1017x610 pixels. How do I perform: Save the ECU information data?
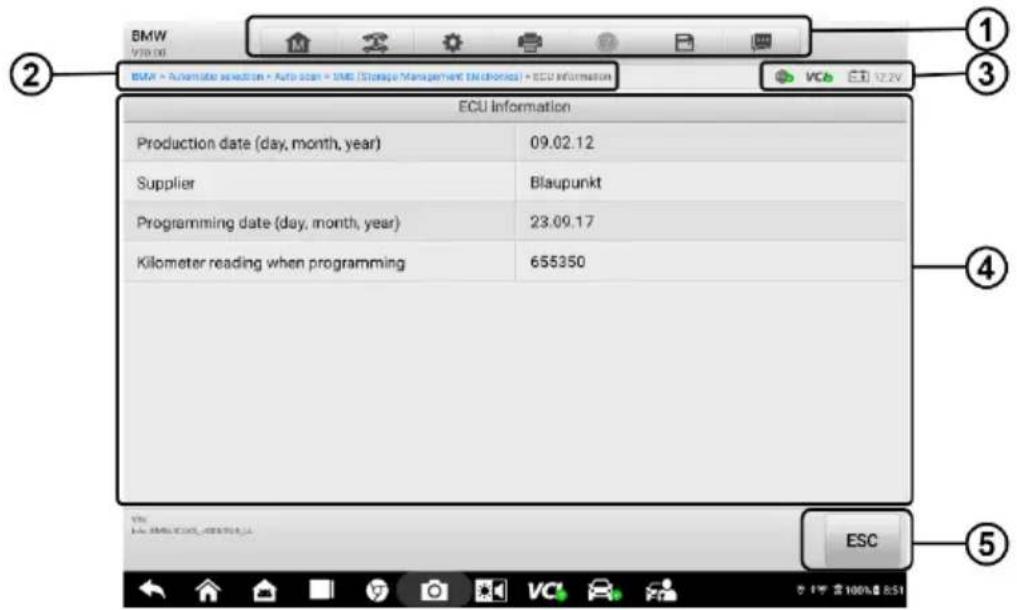684,43
